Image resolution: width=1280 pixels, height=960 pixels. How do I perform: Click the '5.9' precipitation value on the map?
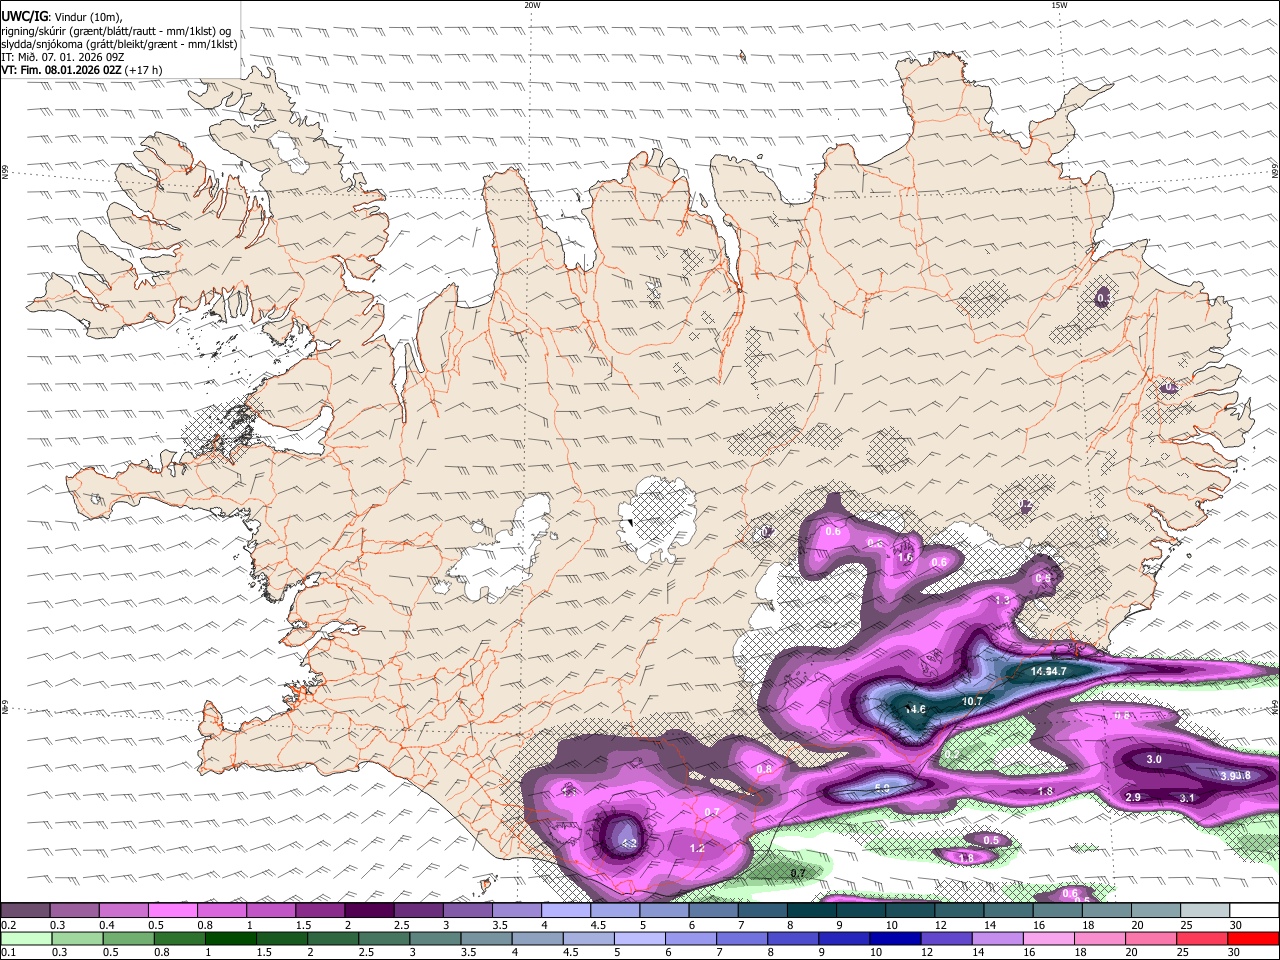tap(883, 788)
